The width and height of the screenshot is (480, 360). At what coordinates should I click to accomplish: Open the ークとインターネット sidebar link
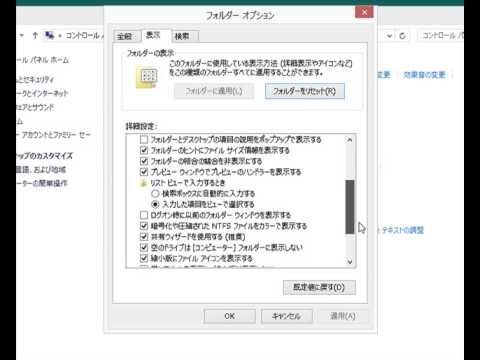point(42,93)
